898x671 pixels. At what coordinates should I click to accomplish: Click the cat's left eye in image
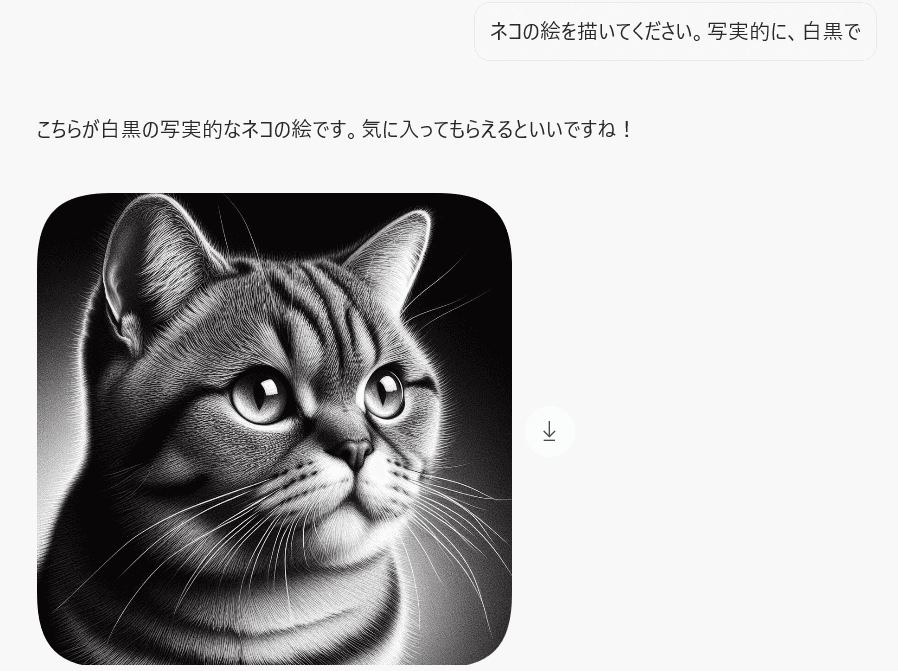pos(259,396)
